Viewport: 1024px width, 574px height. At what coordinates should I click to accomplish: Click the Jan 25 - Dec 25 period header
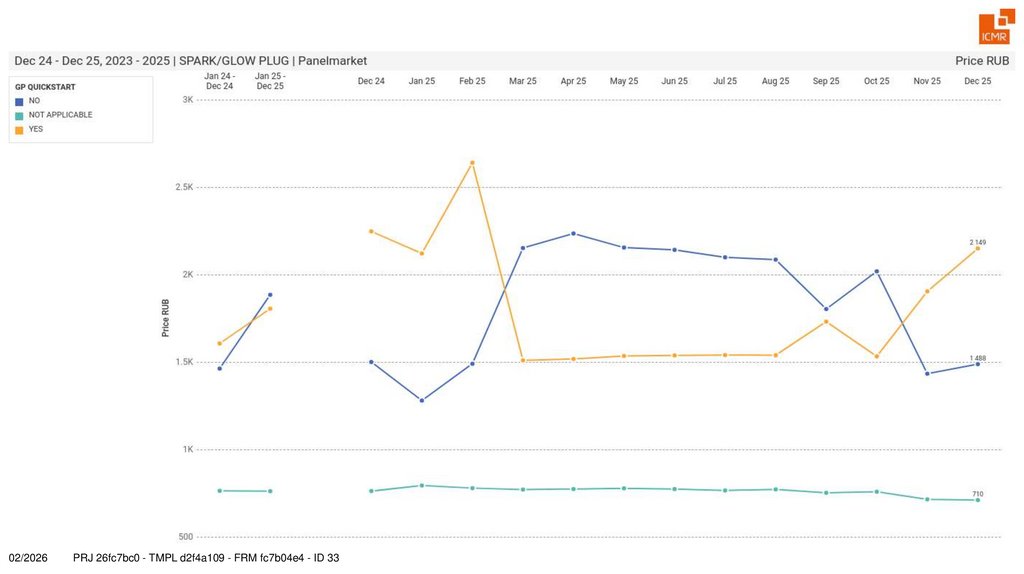270,81
